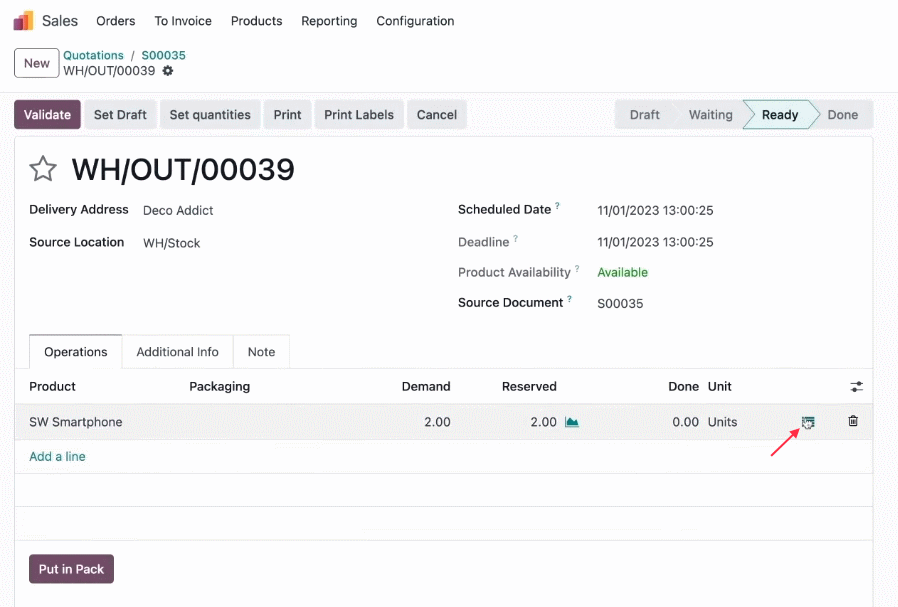Open the Orders menu
This screenshot has height=607, width=898.
click(x=116, y=21)
